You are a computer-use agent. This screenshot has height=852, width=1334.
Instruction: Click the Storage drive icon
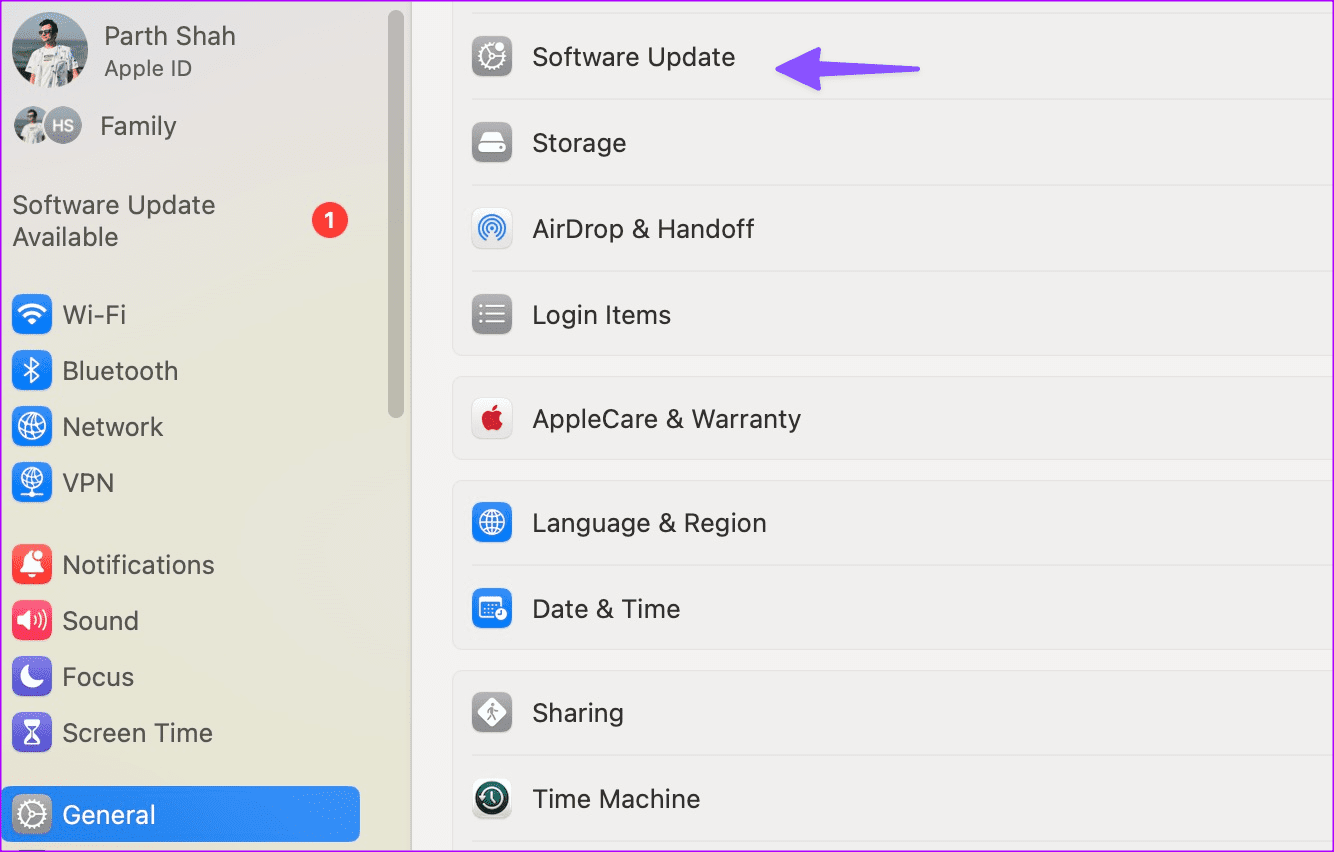pyautogui.click(x=491, y=143)
